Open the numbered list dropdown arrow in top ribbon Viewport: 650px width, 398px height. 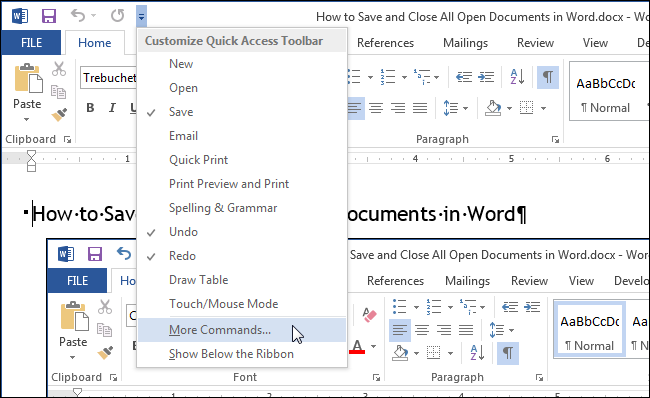pos(404,77)
